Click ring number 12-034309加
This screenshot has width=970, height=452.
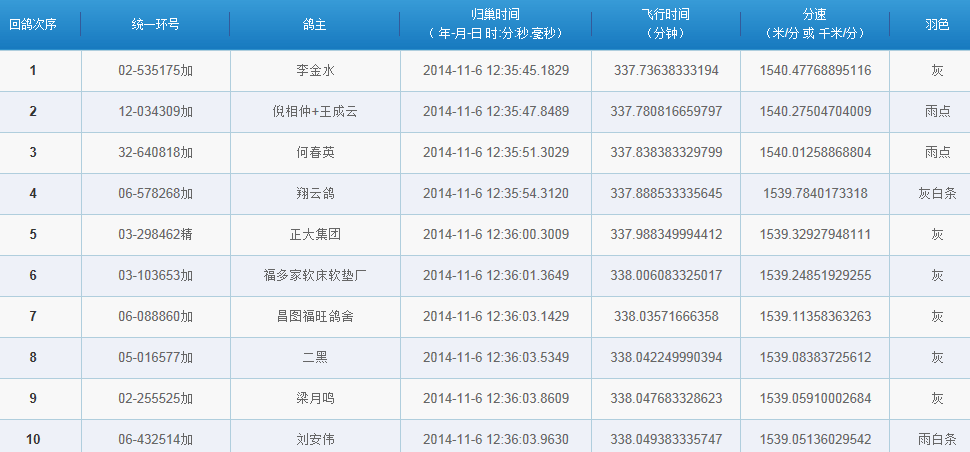point(155,112)
